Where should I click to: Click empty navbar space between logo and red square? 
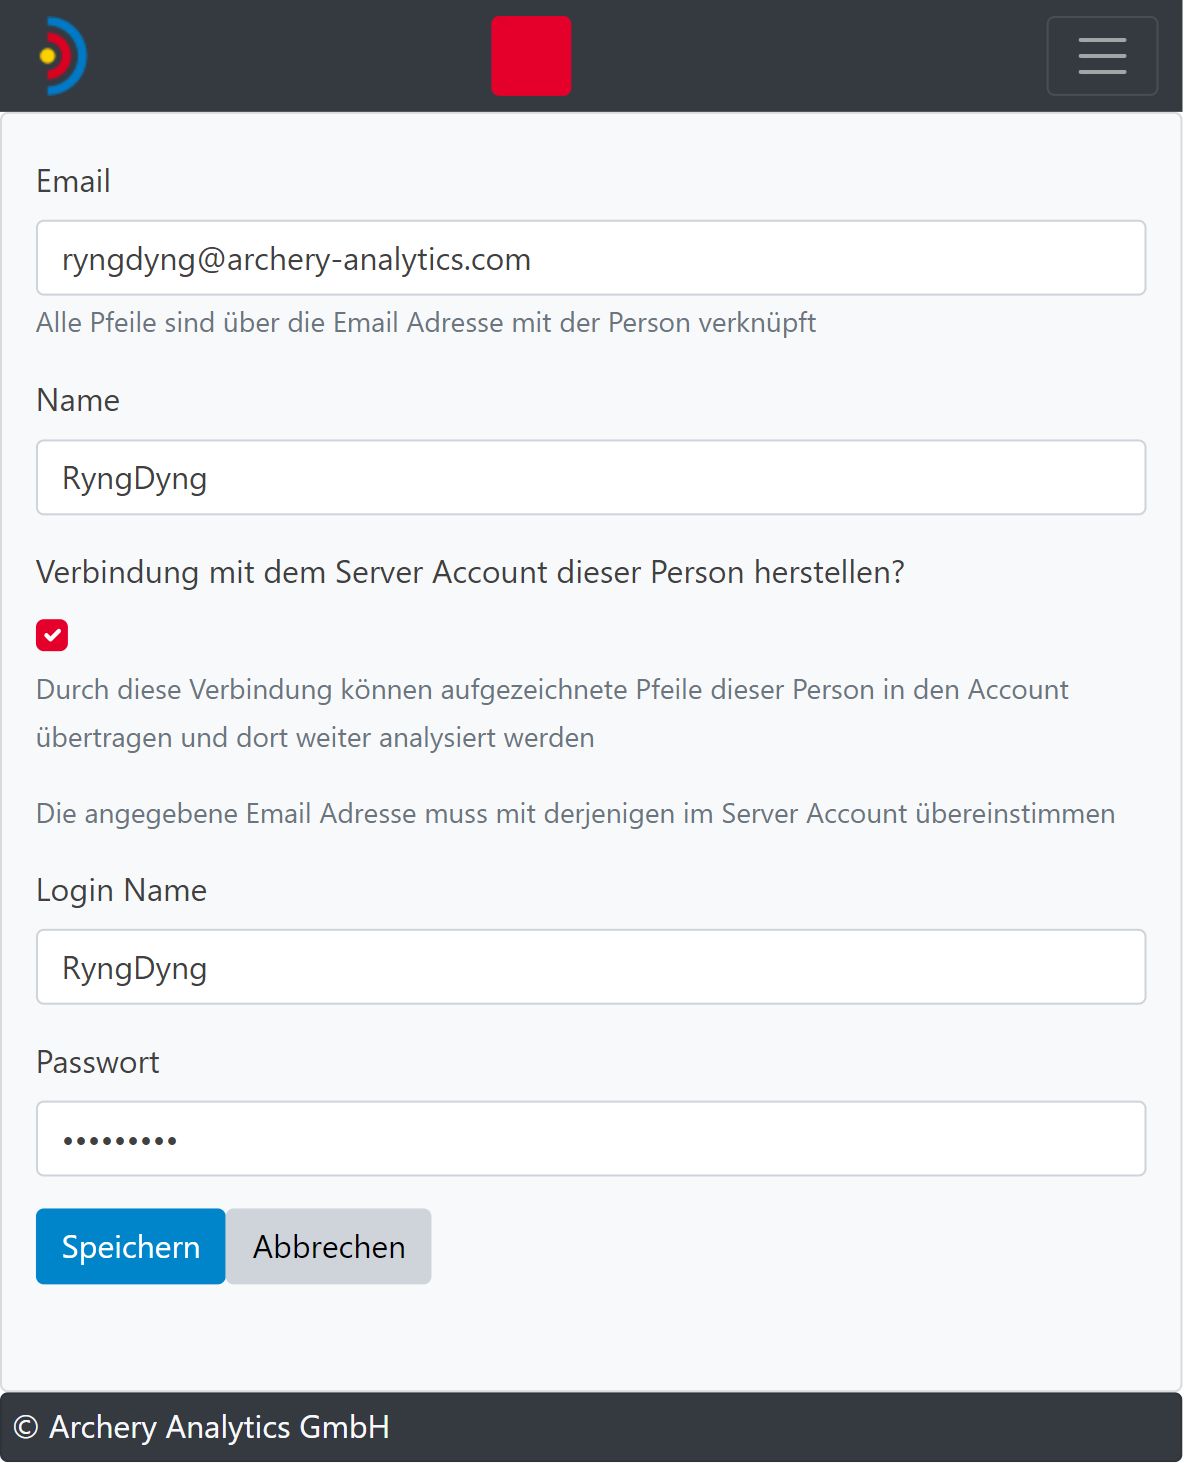point(290,56)
